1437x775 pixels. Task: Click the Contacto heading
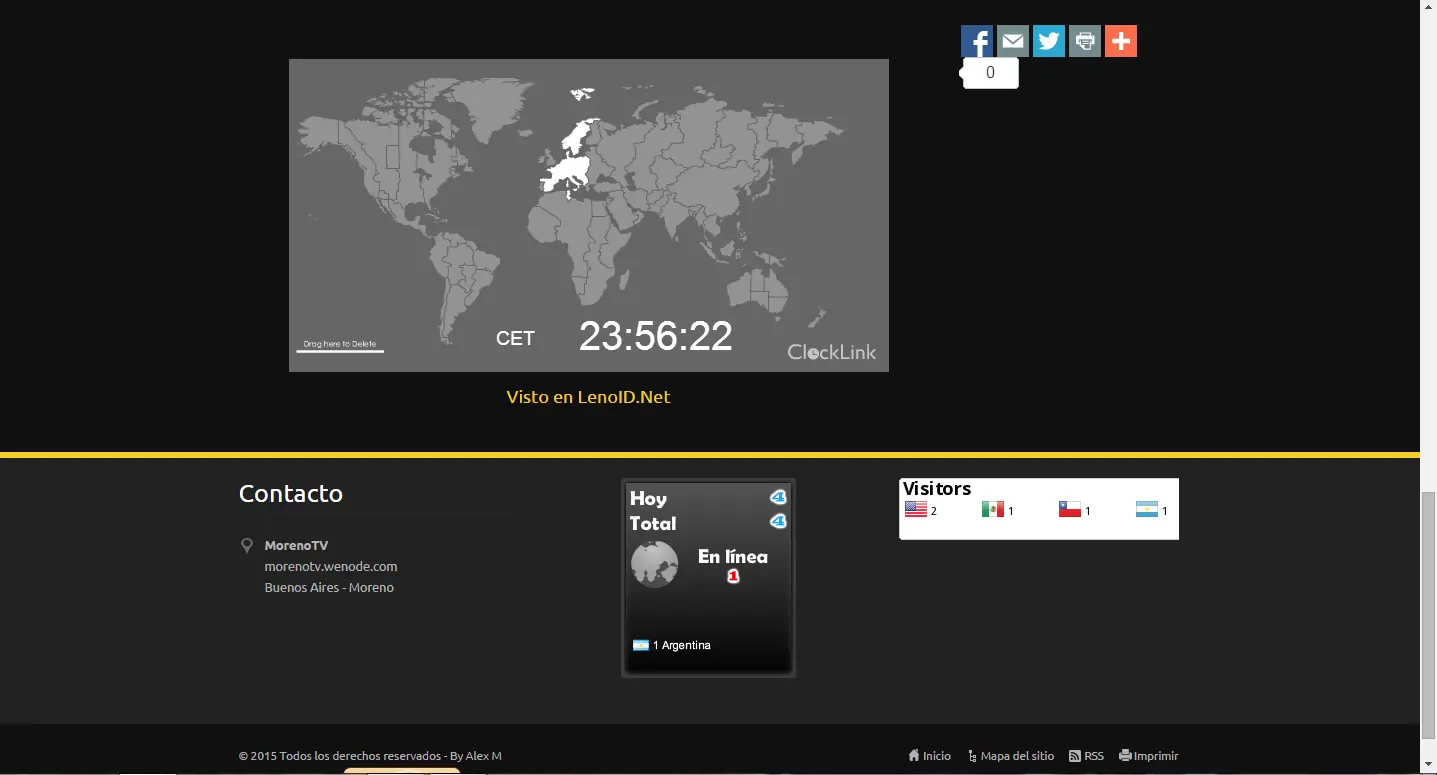click(x=291, y=493)
